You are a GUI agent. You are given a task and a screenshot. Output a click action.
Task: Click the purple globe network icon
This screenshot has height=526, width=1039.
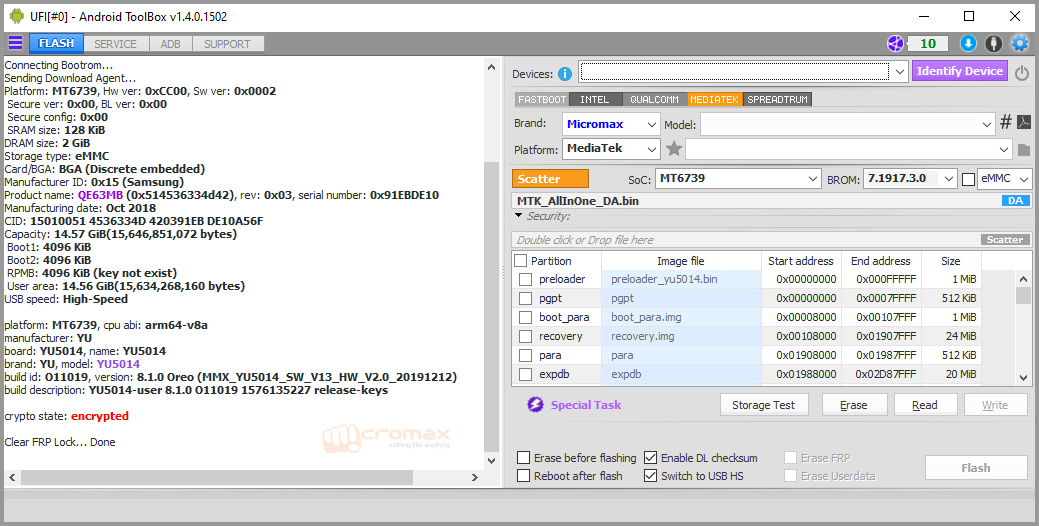[895, 44]
